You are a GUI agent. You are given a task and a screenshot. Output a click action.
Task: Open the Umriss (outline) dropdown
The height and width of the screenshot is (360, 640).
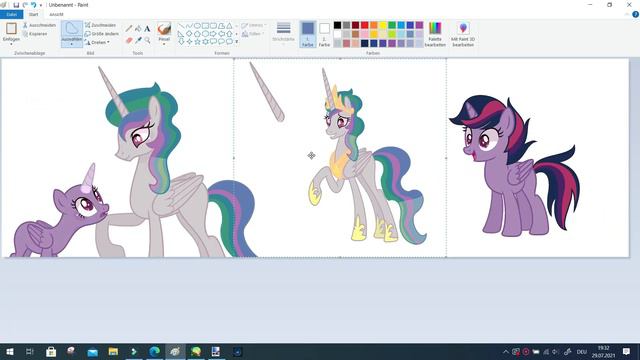pyautogui.click(x=253, y=25)
